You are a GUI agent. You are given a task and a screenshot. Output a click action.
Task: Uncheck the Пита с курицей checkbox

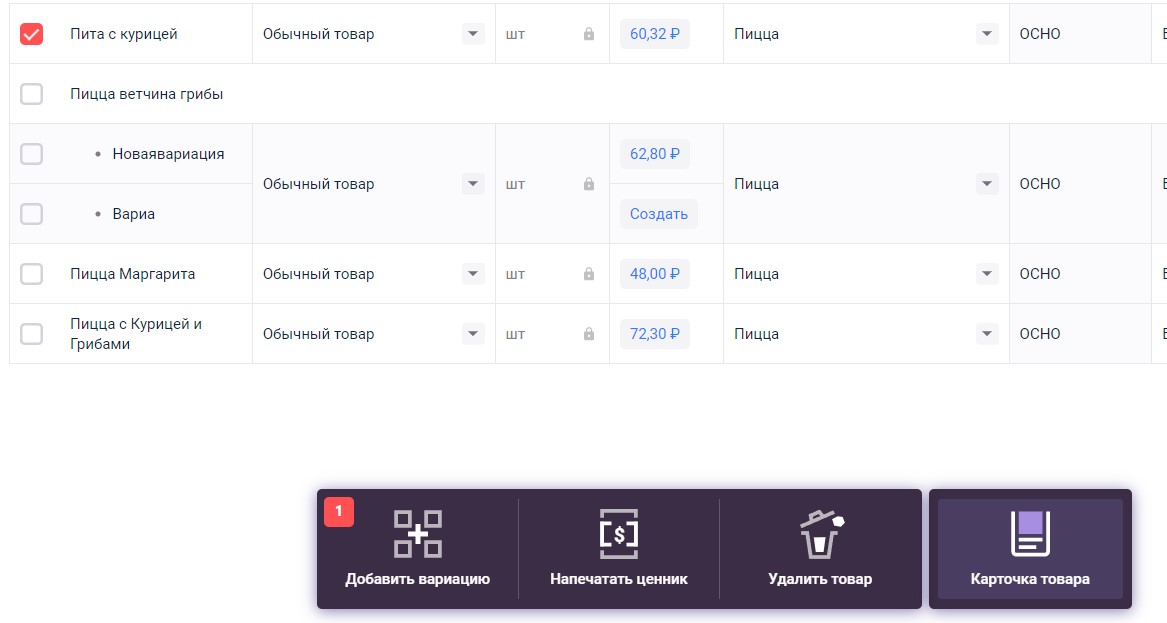tap(31, 34)
